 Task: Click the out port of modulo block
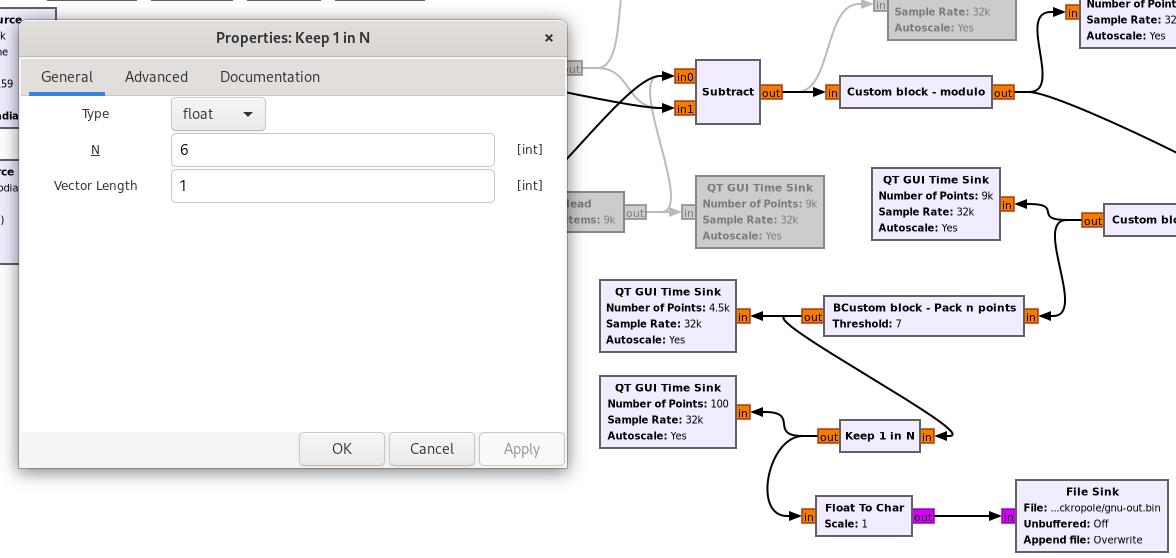[1003, 93]
